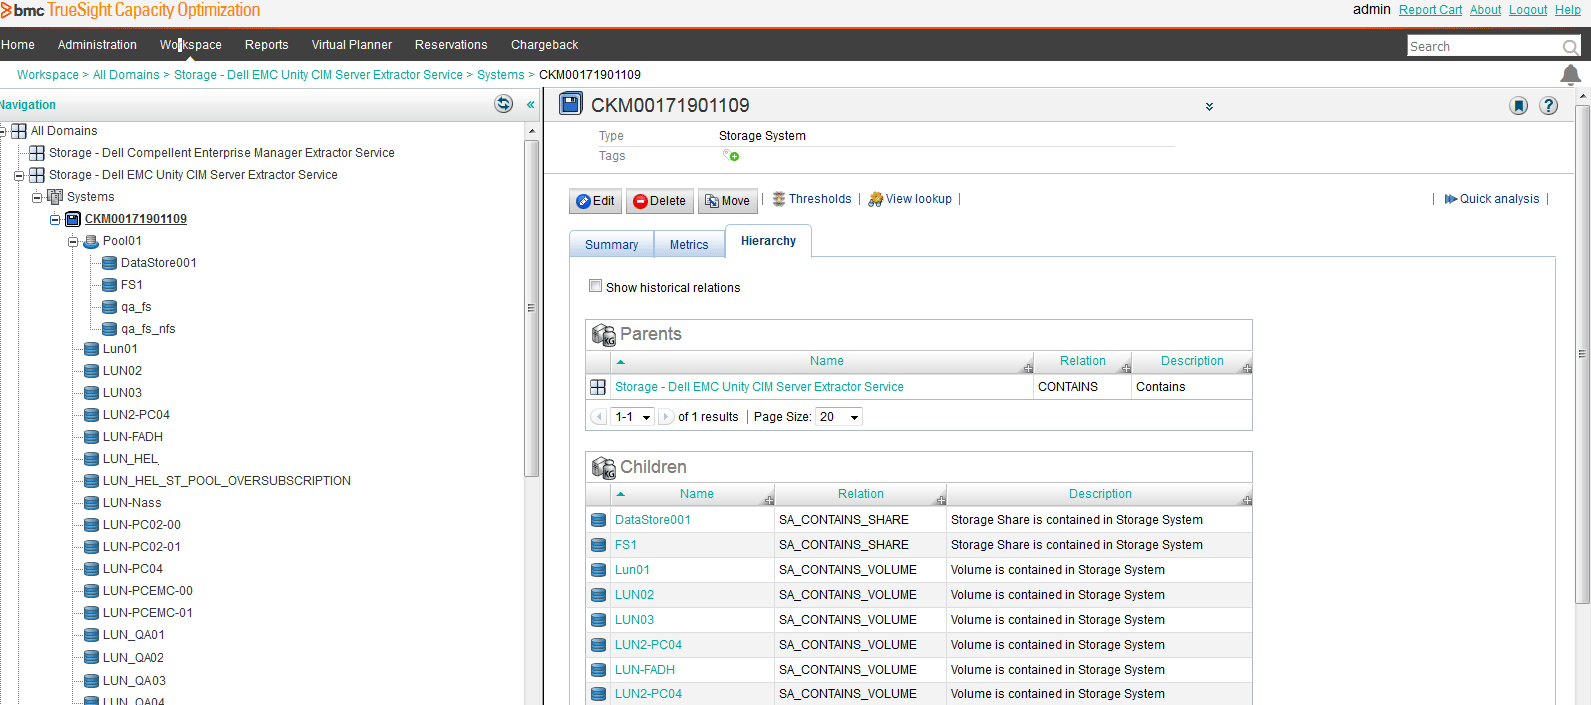Click LUN03 icon in Children table
Viewport: 1591px width, 705px height.
(x=598, y=620)
